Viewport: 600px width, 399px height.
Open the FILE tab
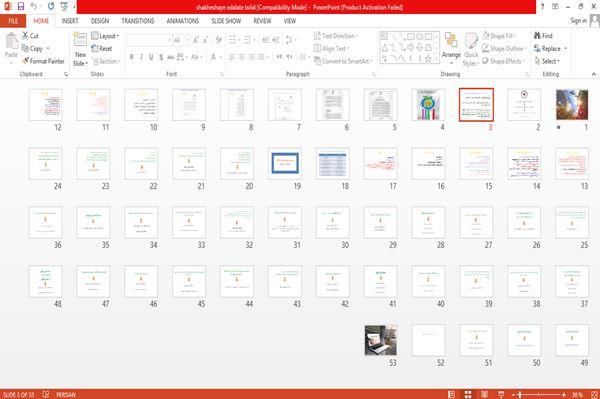pos(13,21)
